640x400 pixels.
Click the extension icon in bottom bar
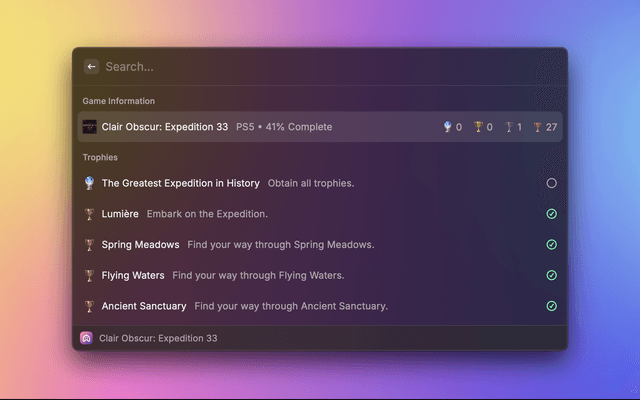87,338
